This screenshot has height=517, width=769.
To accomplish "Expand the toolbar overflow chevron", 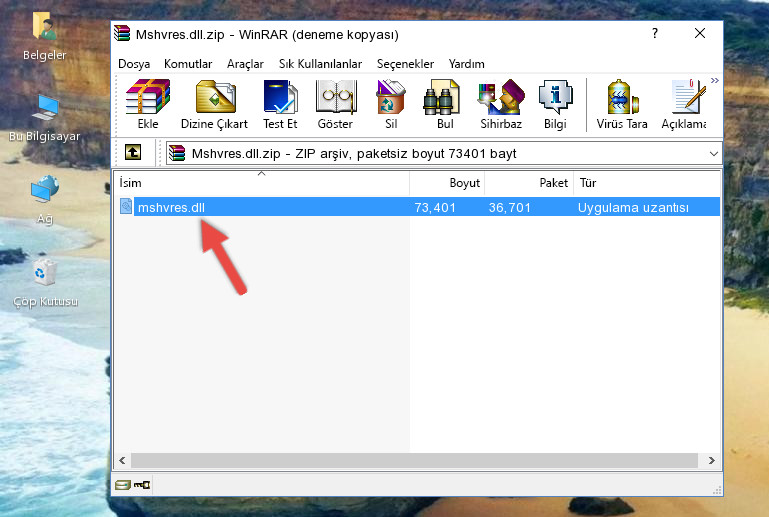I will (715, 80).
